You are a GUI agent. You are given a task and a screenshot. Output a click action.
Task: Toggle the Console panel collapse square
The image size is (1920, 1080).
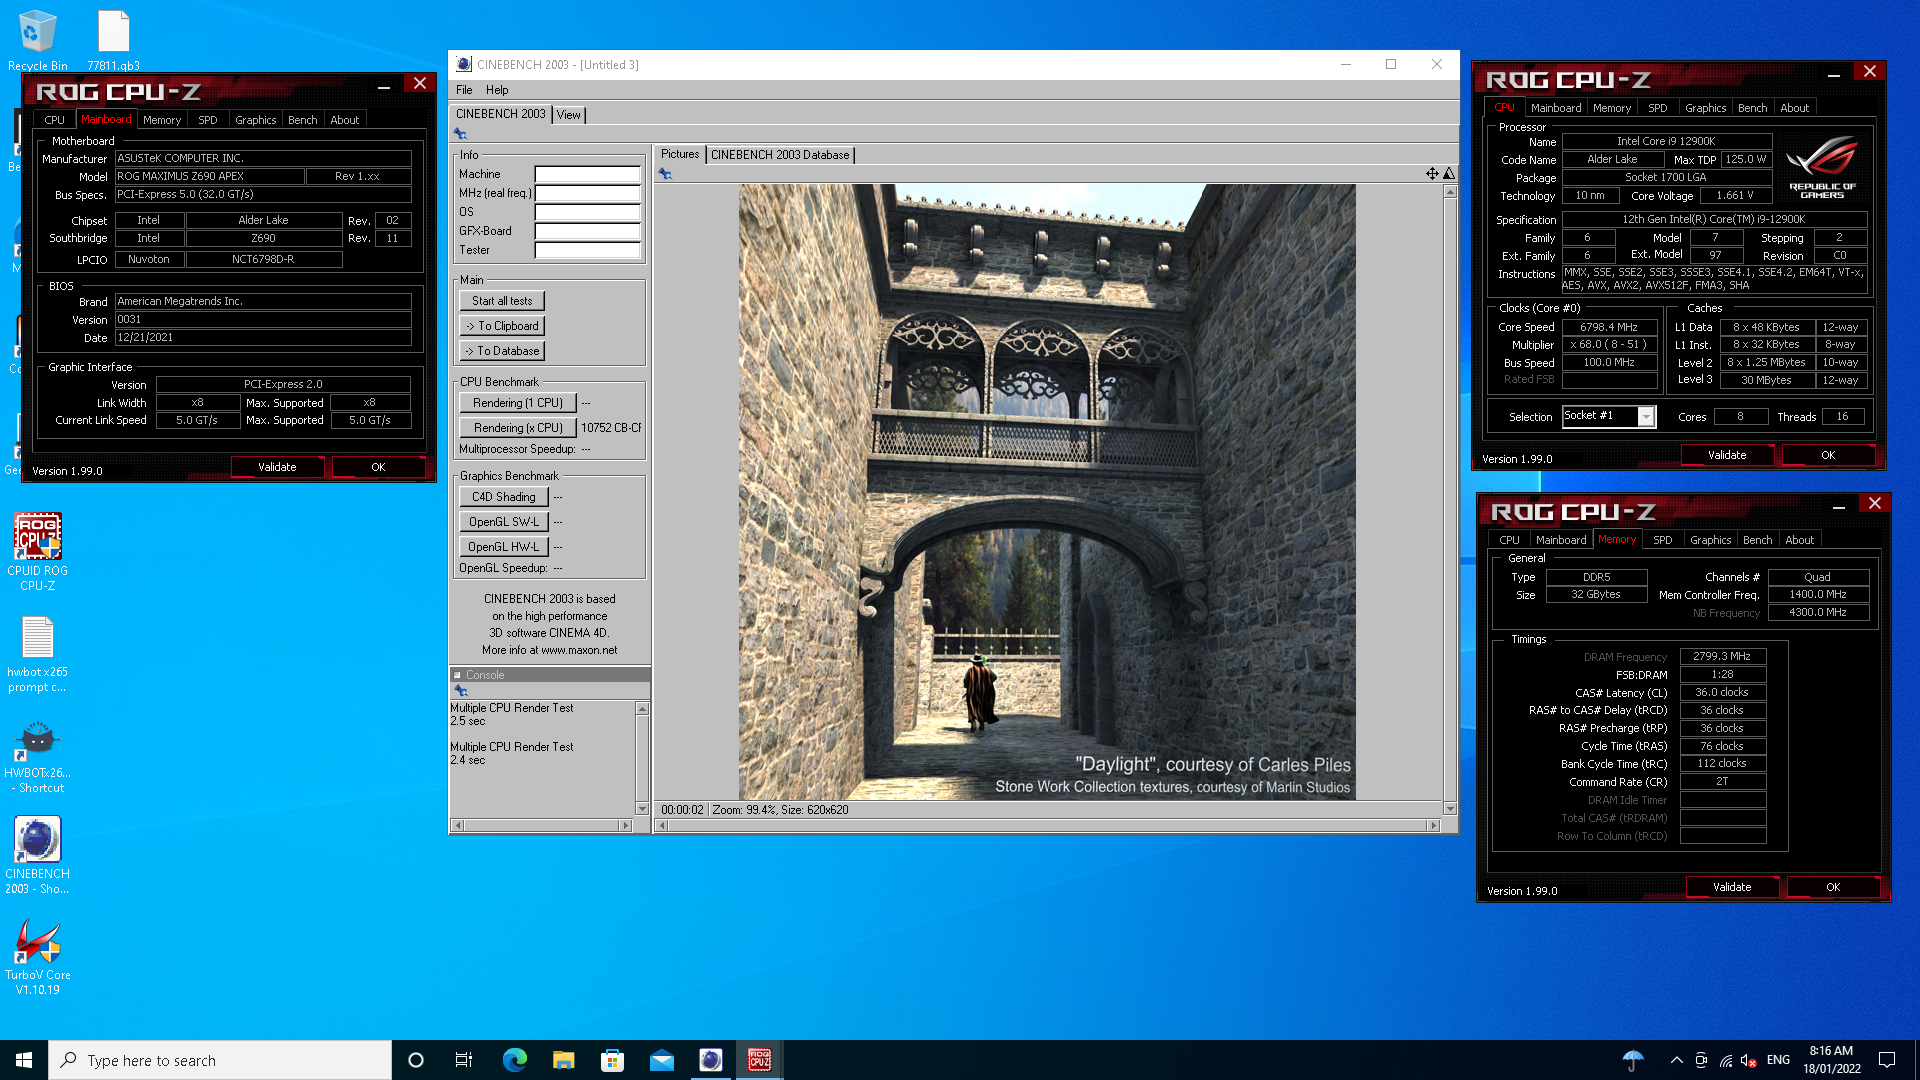[457, 675]
